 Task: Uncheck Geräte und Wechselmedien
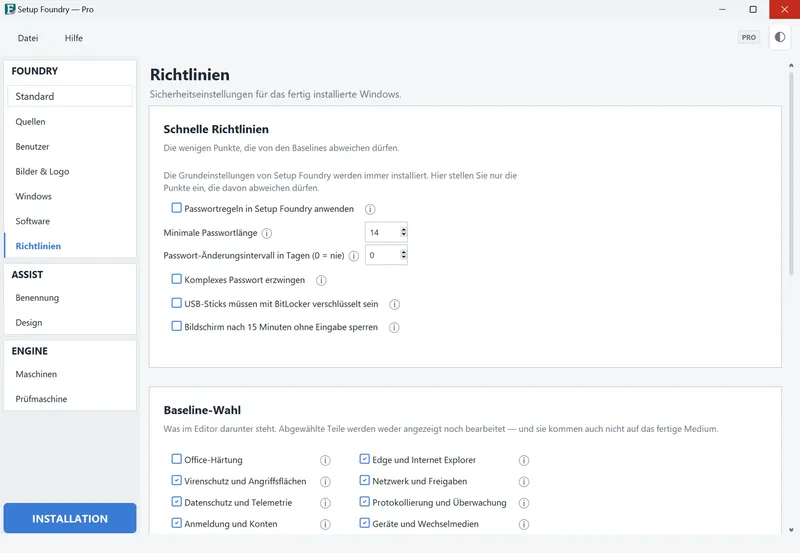click(x=364, y=523)
